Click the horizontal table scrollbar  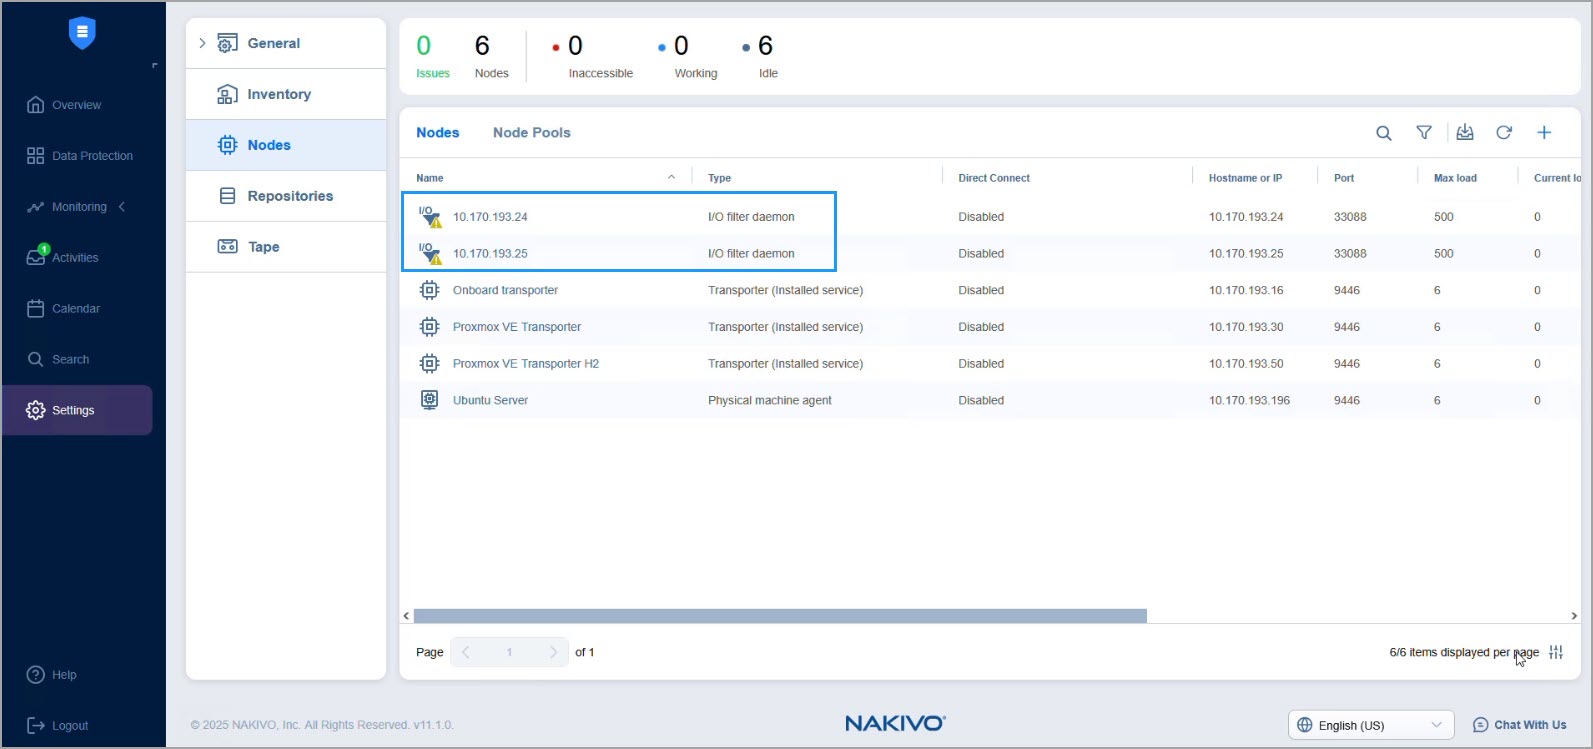780,616
